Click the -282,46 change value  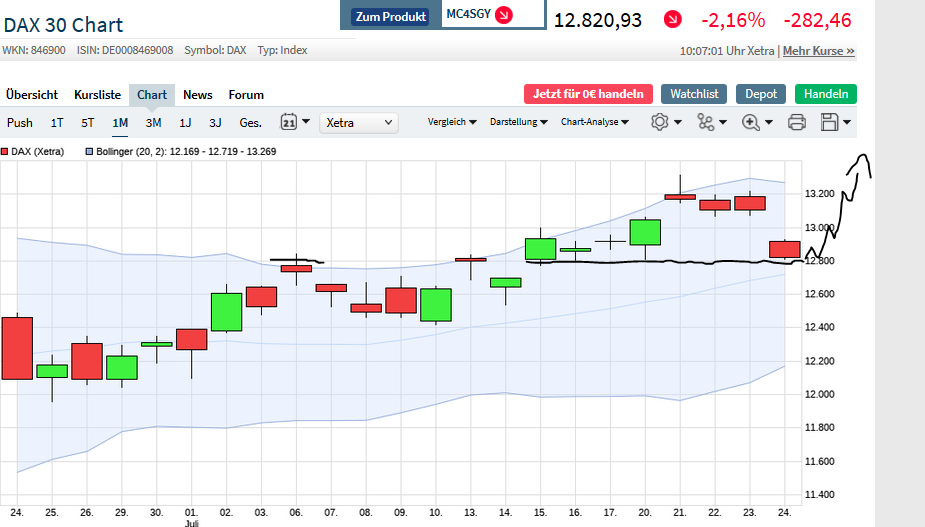(818, 20)
